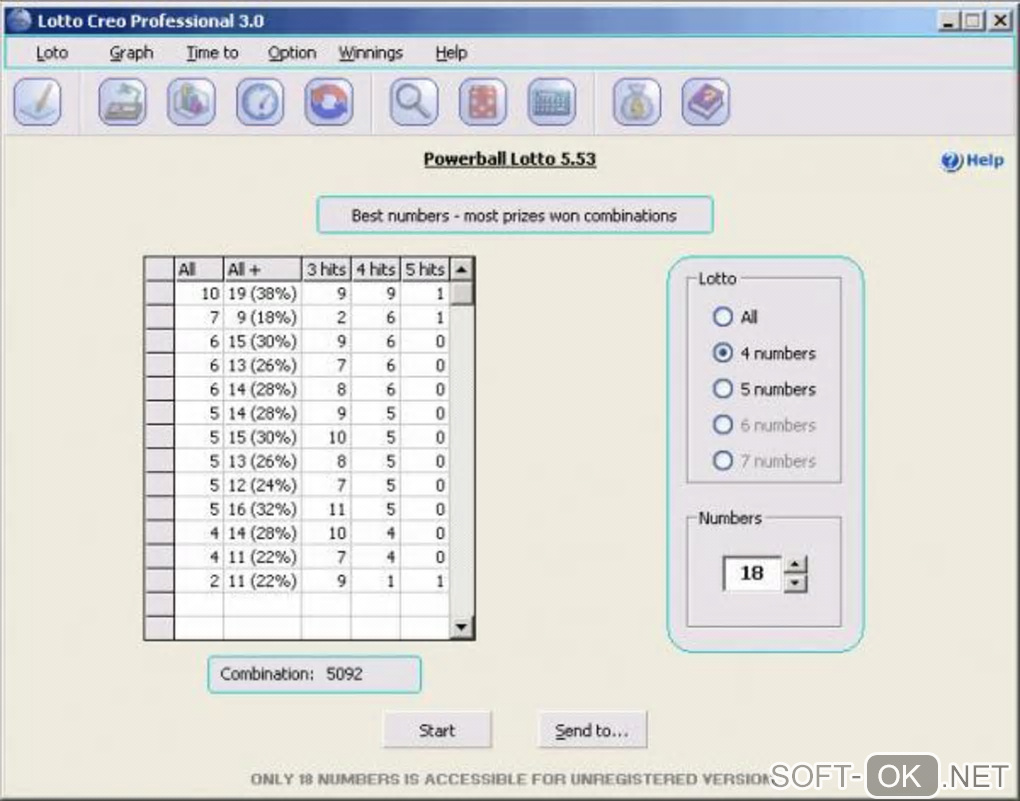Open the Winnings menu
1020x801 pixels.
pyautogui.click(x=371, y=53)
